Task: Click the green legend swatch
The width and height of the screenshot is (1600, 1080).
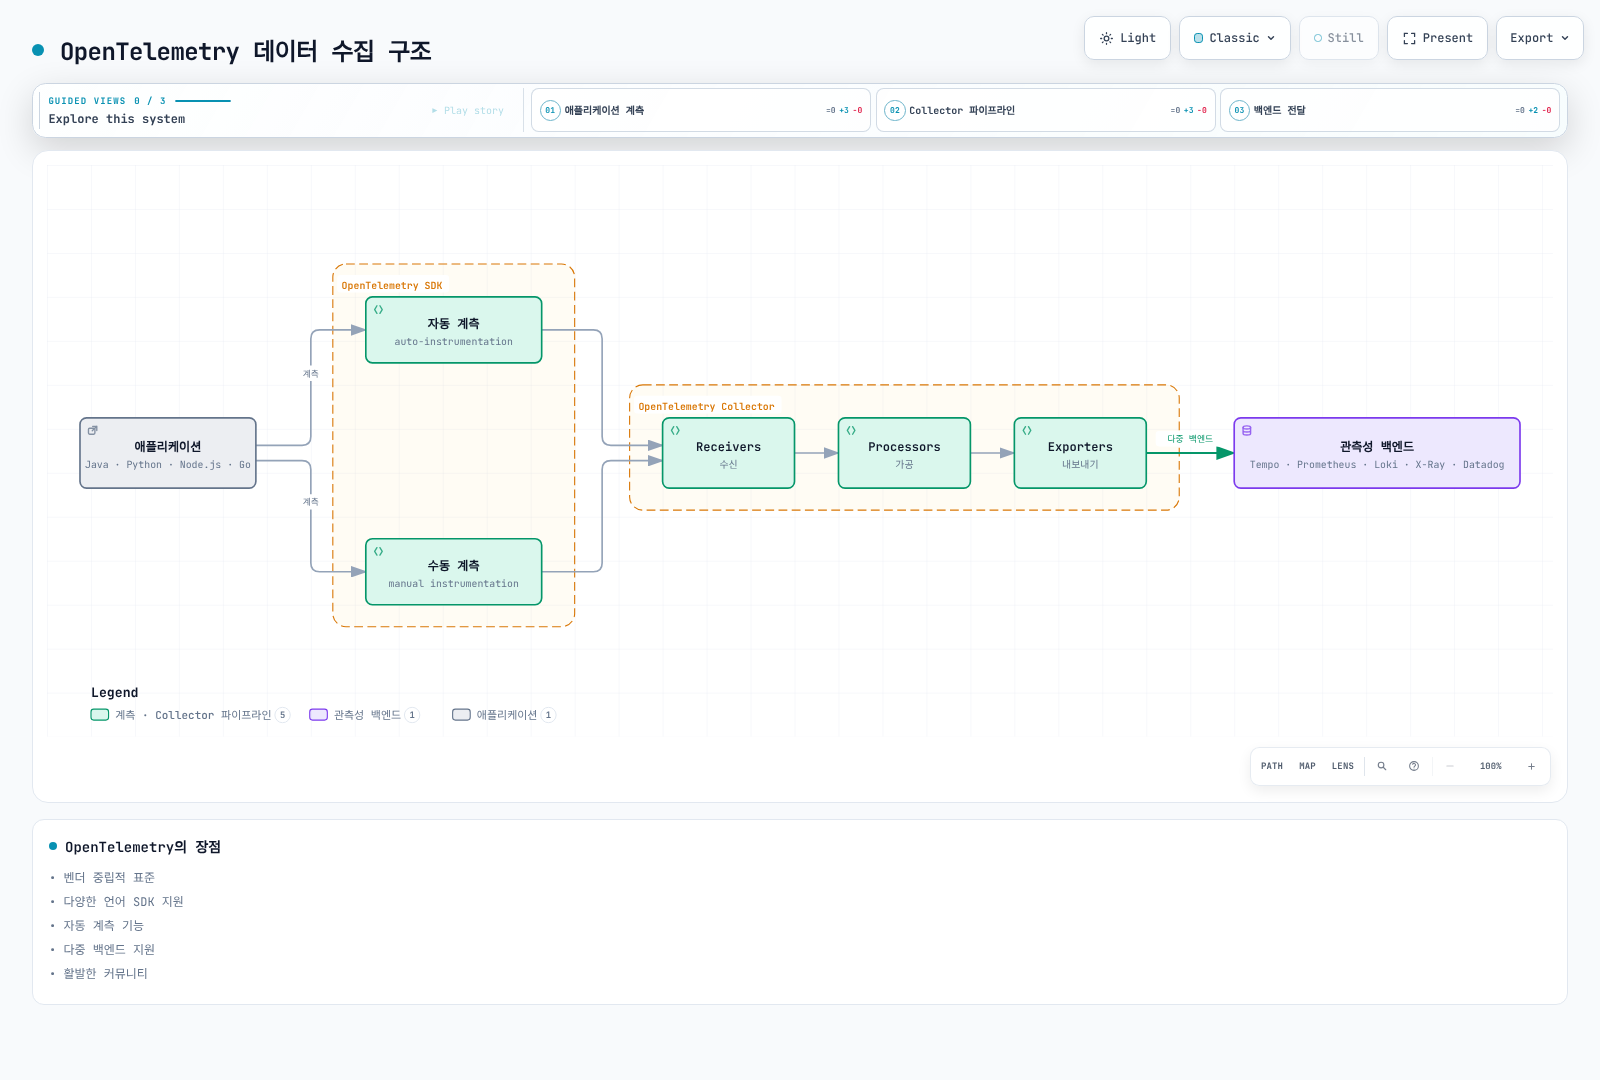Action: click(100, 715)
